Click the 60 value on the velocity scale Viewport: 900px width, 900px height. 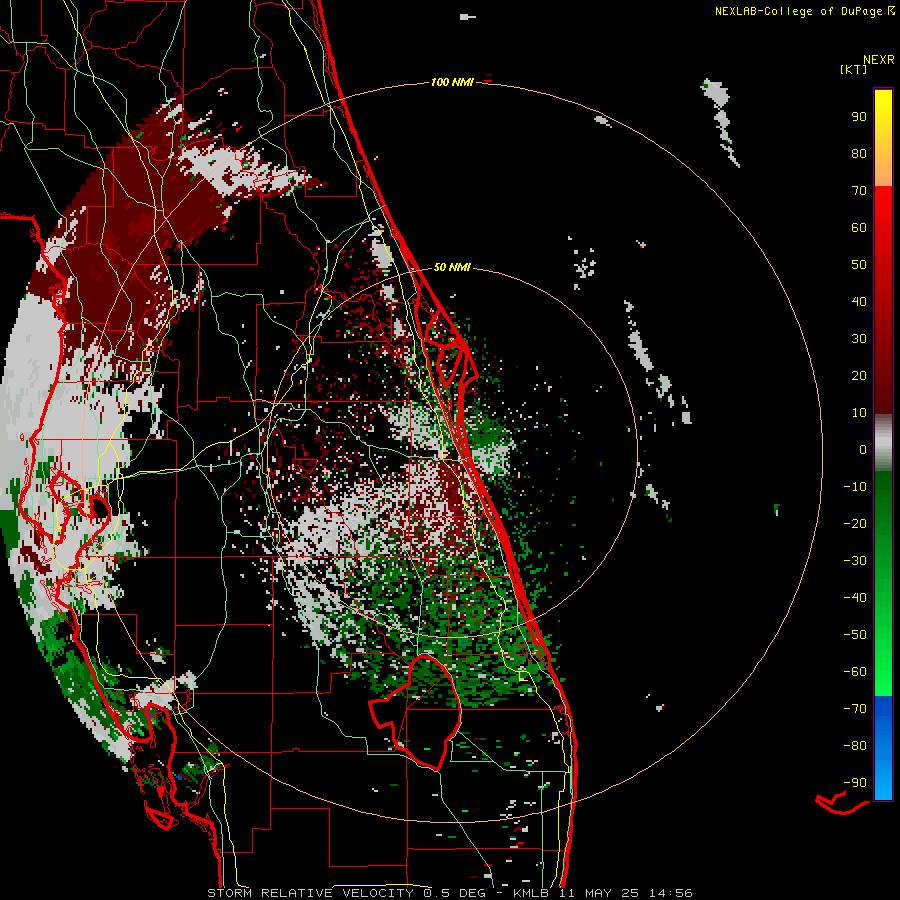point(859,228)
